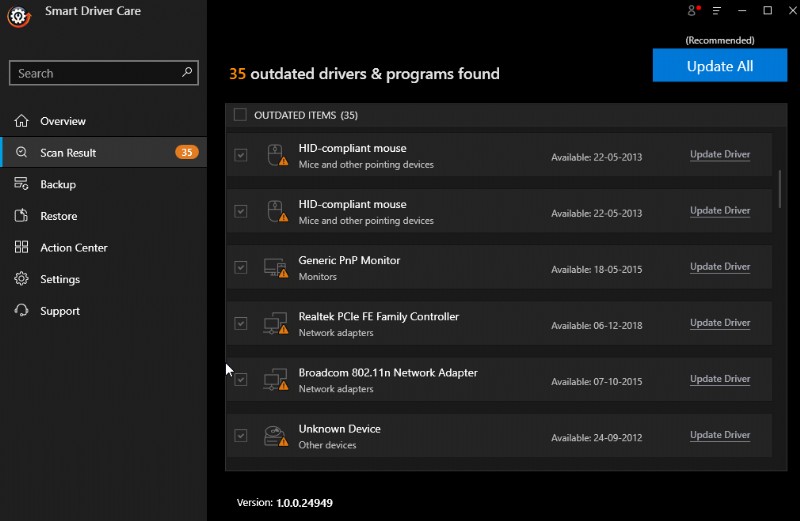Uncheck the Generic PnP Monitor checkbox
The width and height of the screenshot is (800, 521).
click(x=240, y=267)
